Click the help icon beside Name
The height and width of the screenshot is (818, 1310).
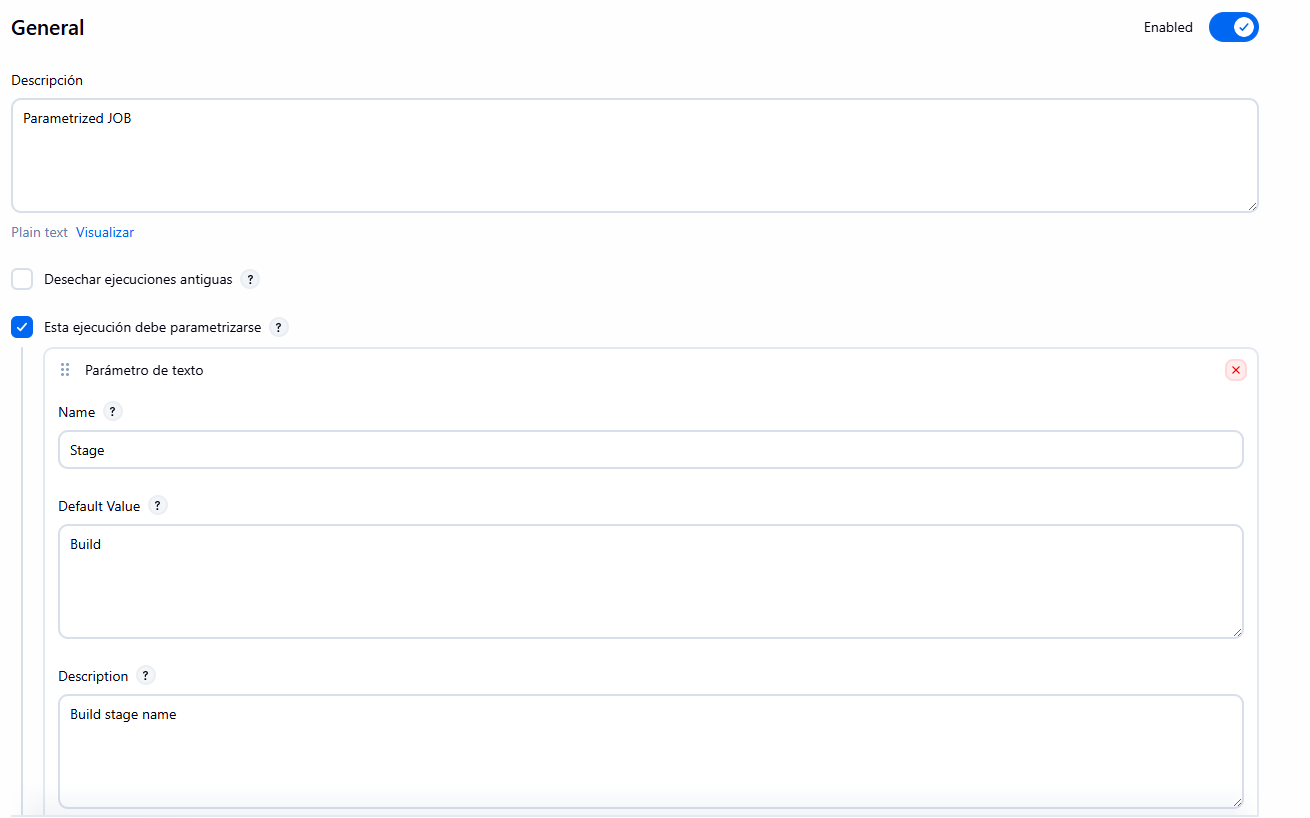point(113,412)
